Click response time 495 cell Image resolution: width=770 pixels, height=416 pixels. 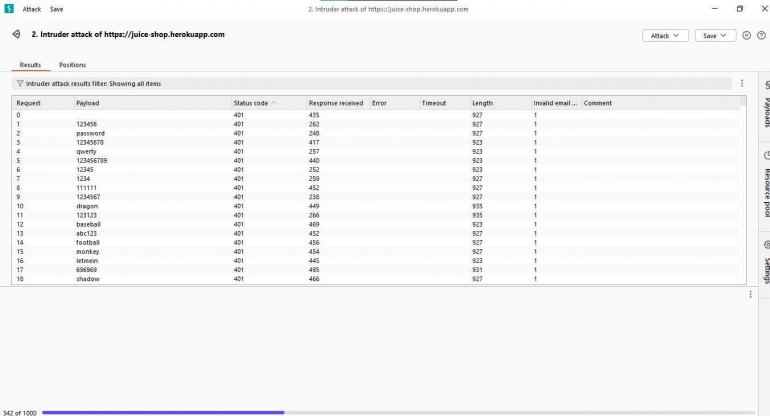(x=314, y=270)
